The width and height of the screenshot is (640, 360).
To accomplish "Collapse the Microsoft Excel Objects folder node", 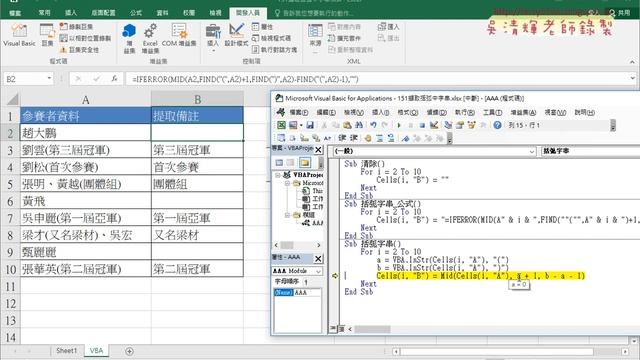I will 287,183.
